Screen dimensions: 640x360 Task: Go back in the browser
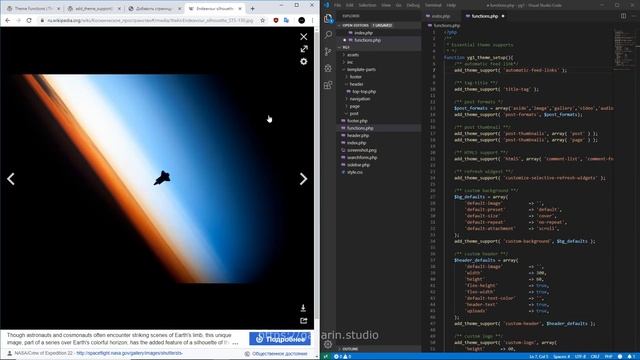point(8,20)
